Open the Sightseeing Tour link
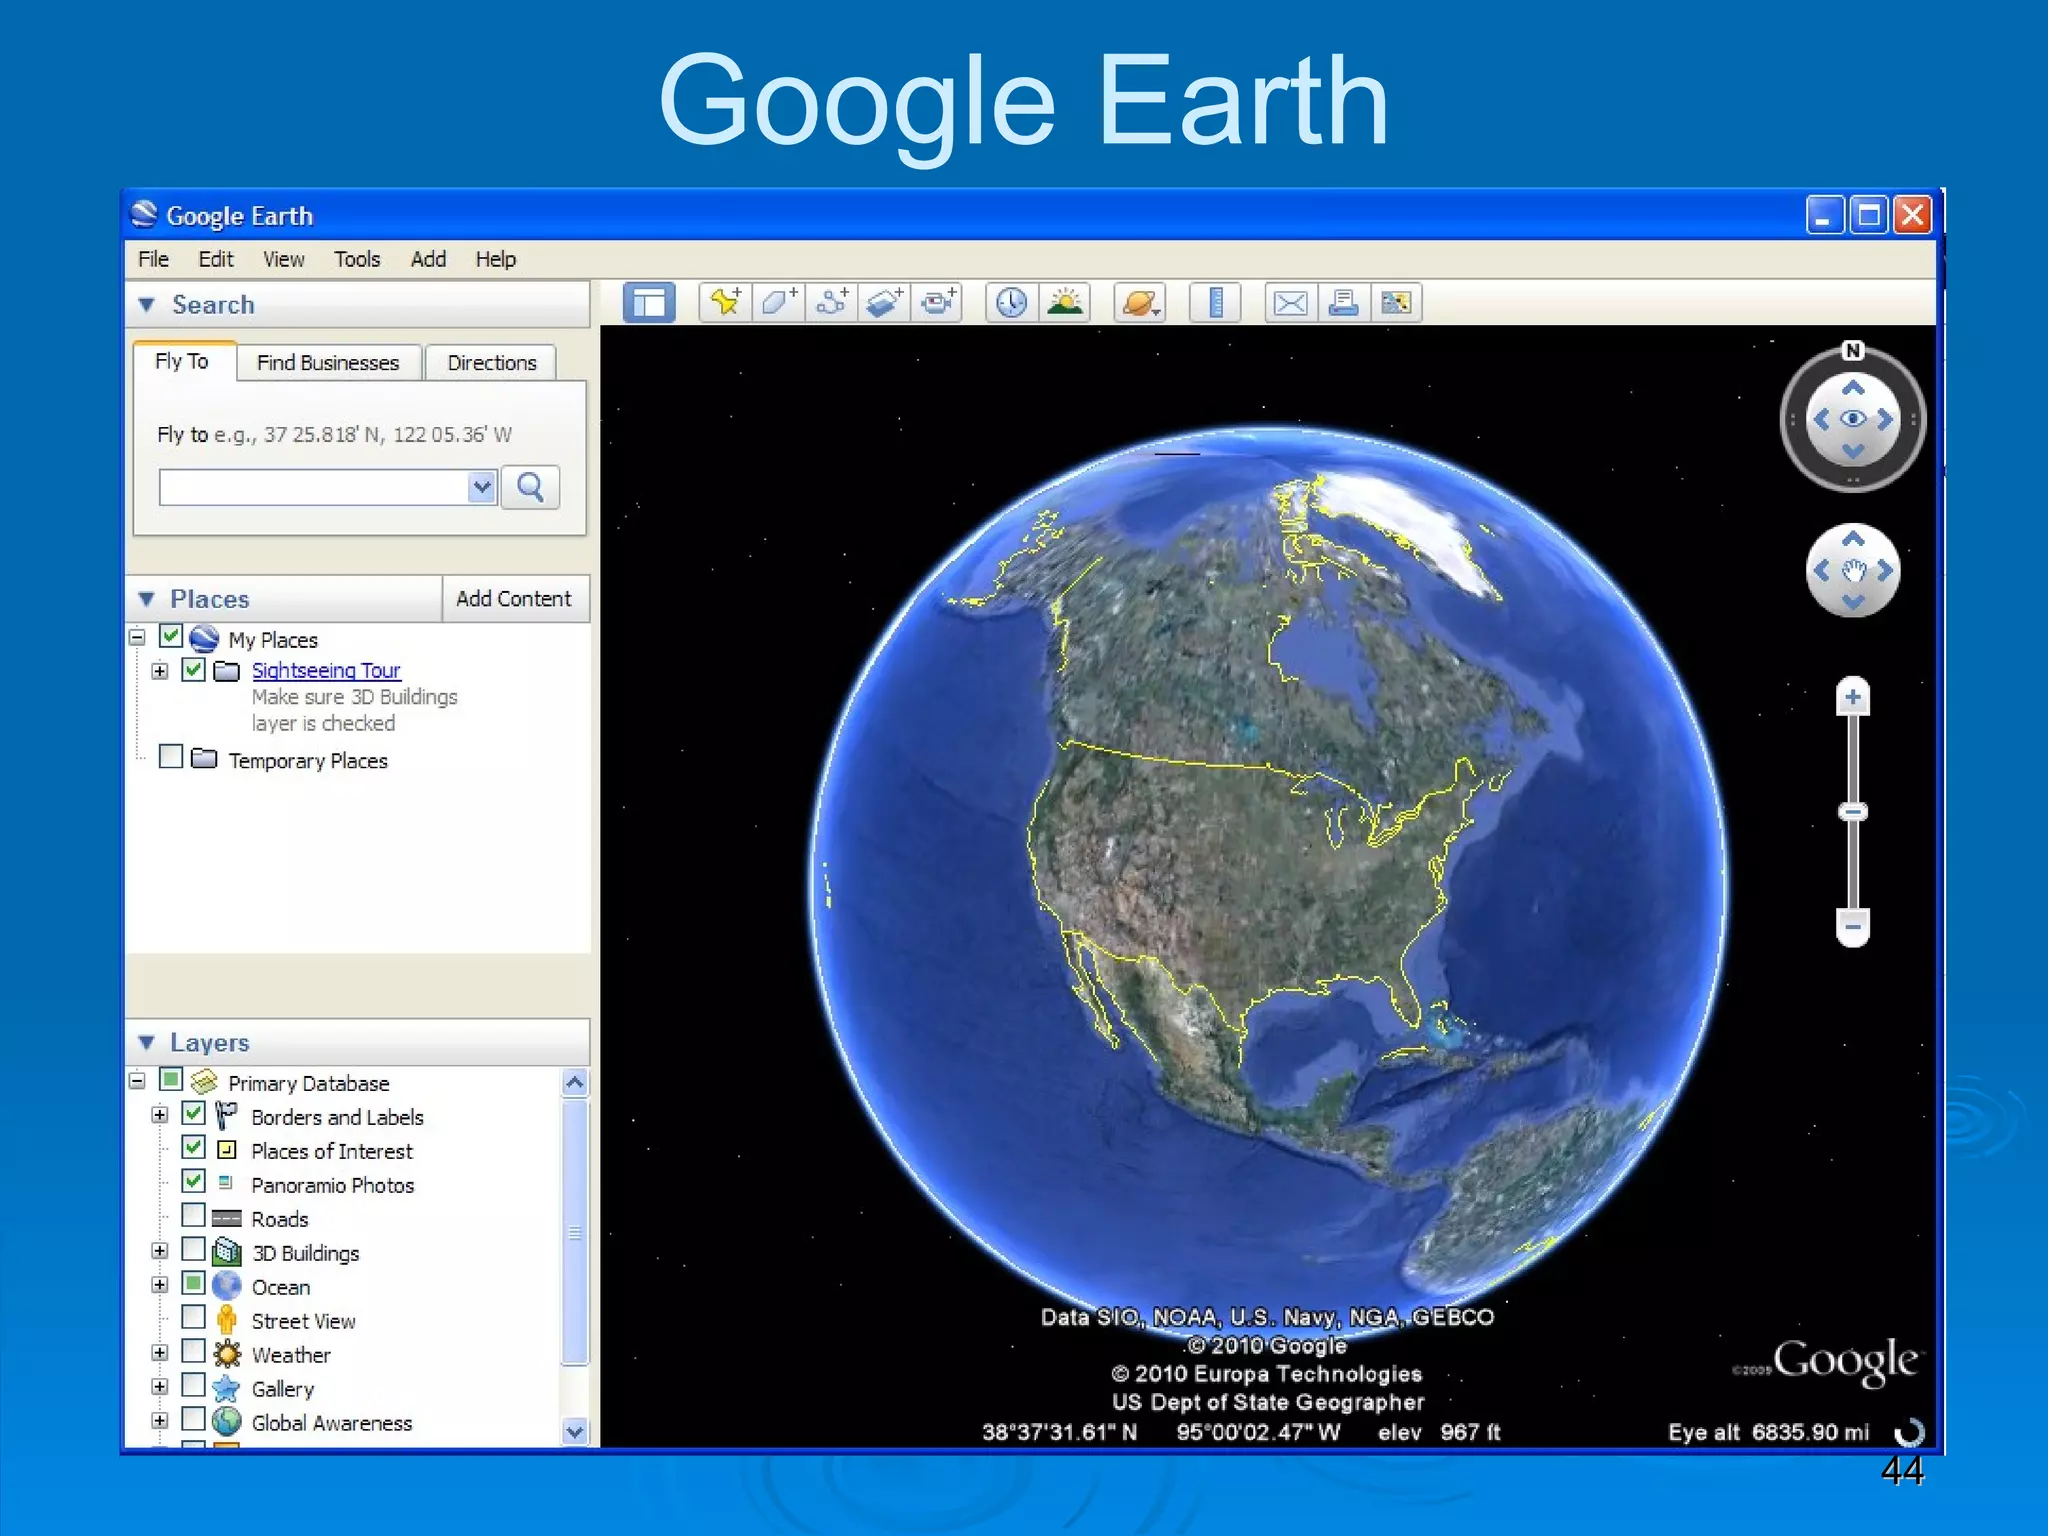 (x=326, y=671)
